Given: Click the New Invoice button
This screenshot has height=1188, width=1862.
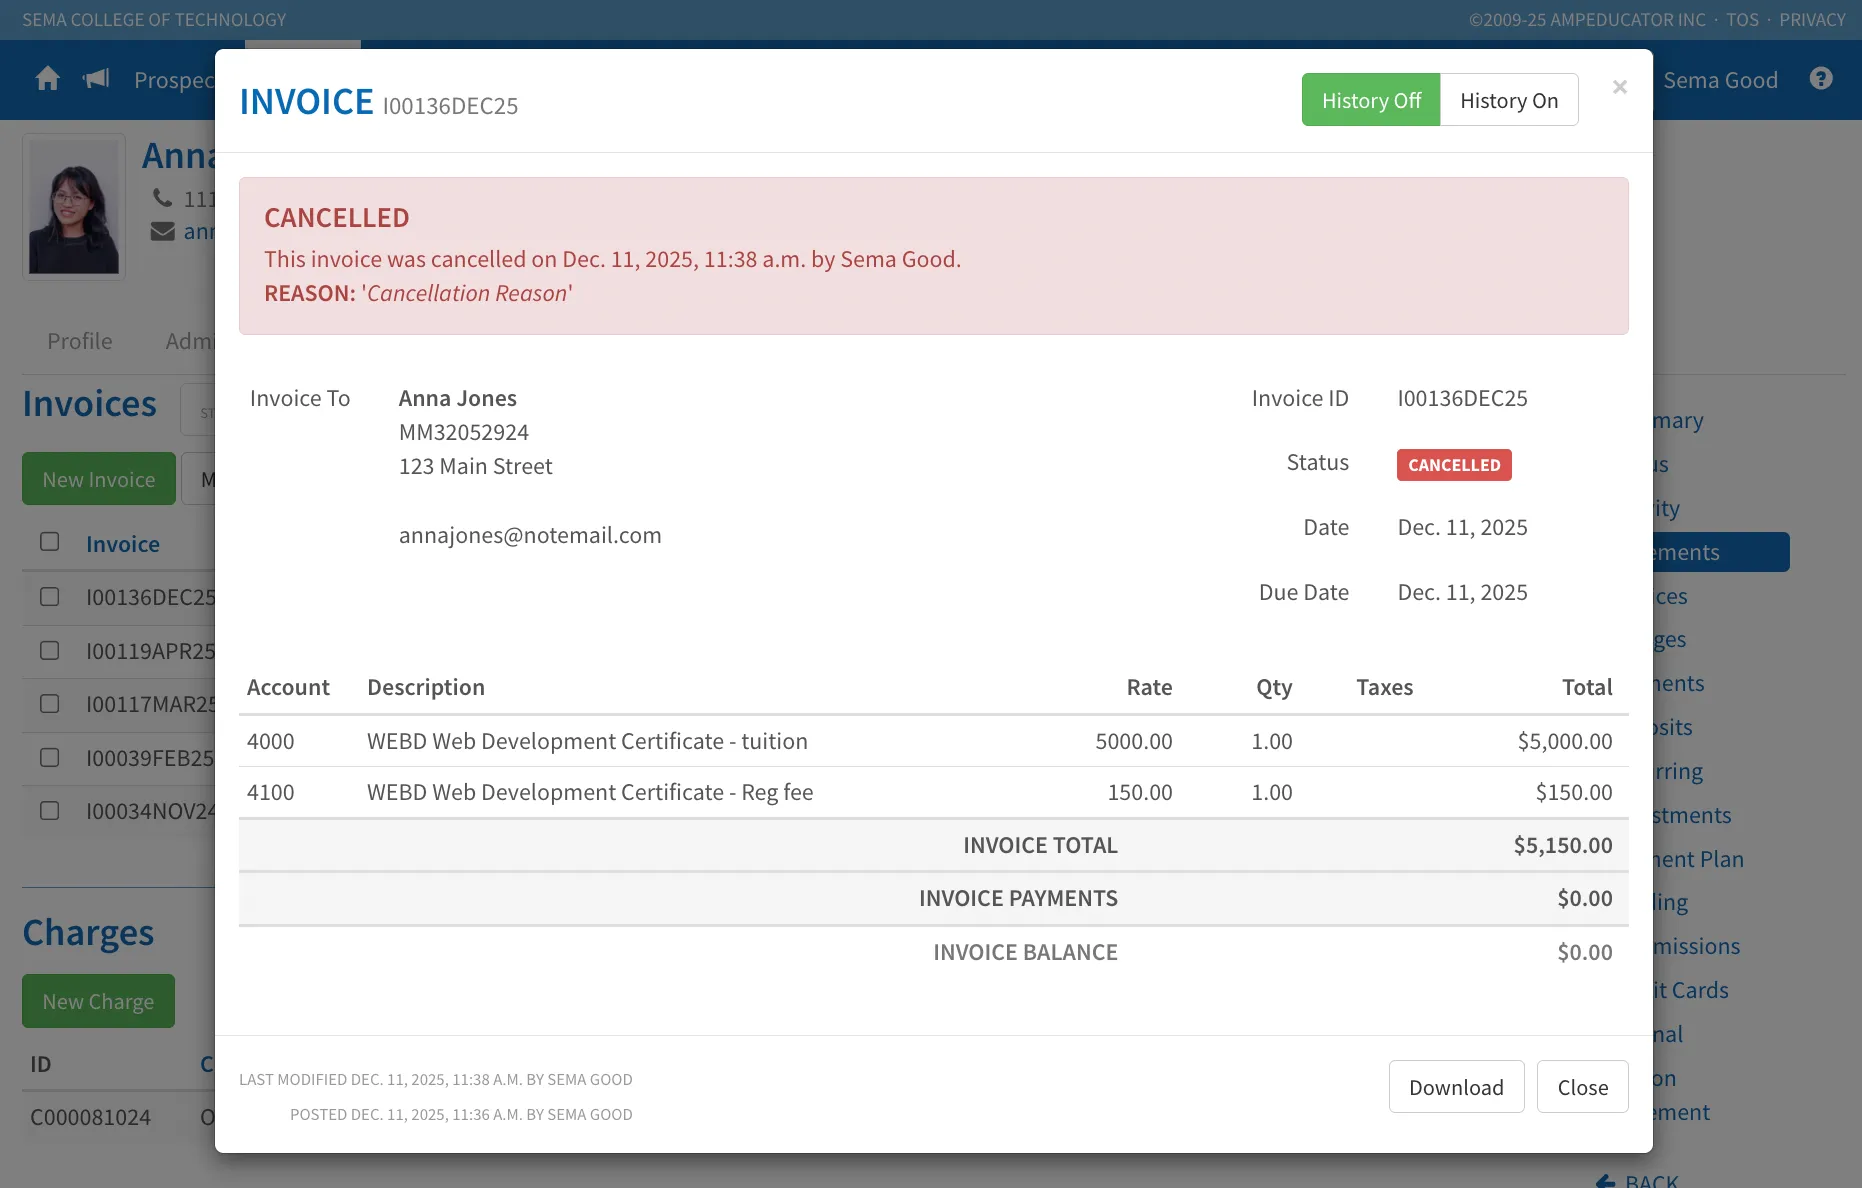Looking at the screenshot, I should tap(99, 479).
